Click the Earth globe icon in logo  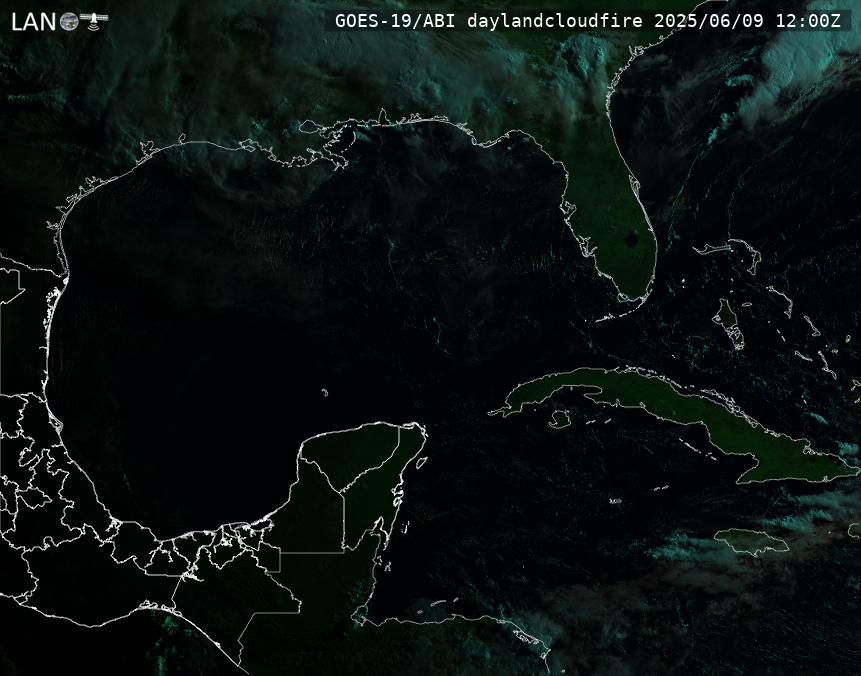point(69,22)
